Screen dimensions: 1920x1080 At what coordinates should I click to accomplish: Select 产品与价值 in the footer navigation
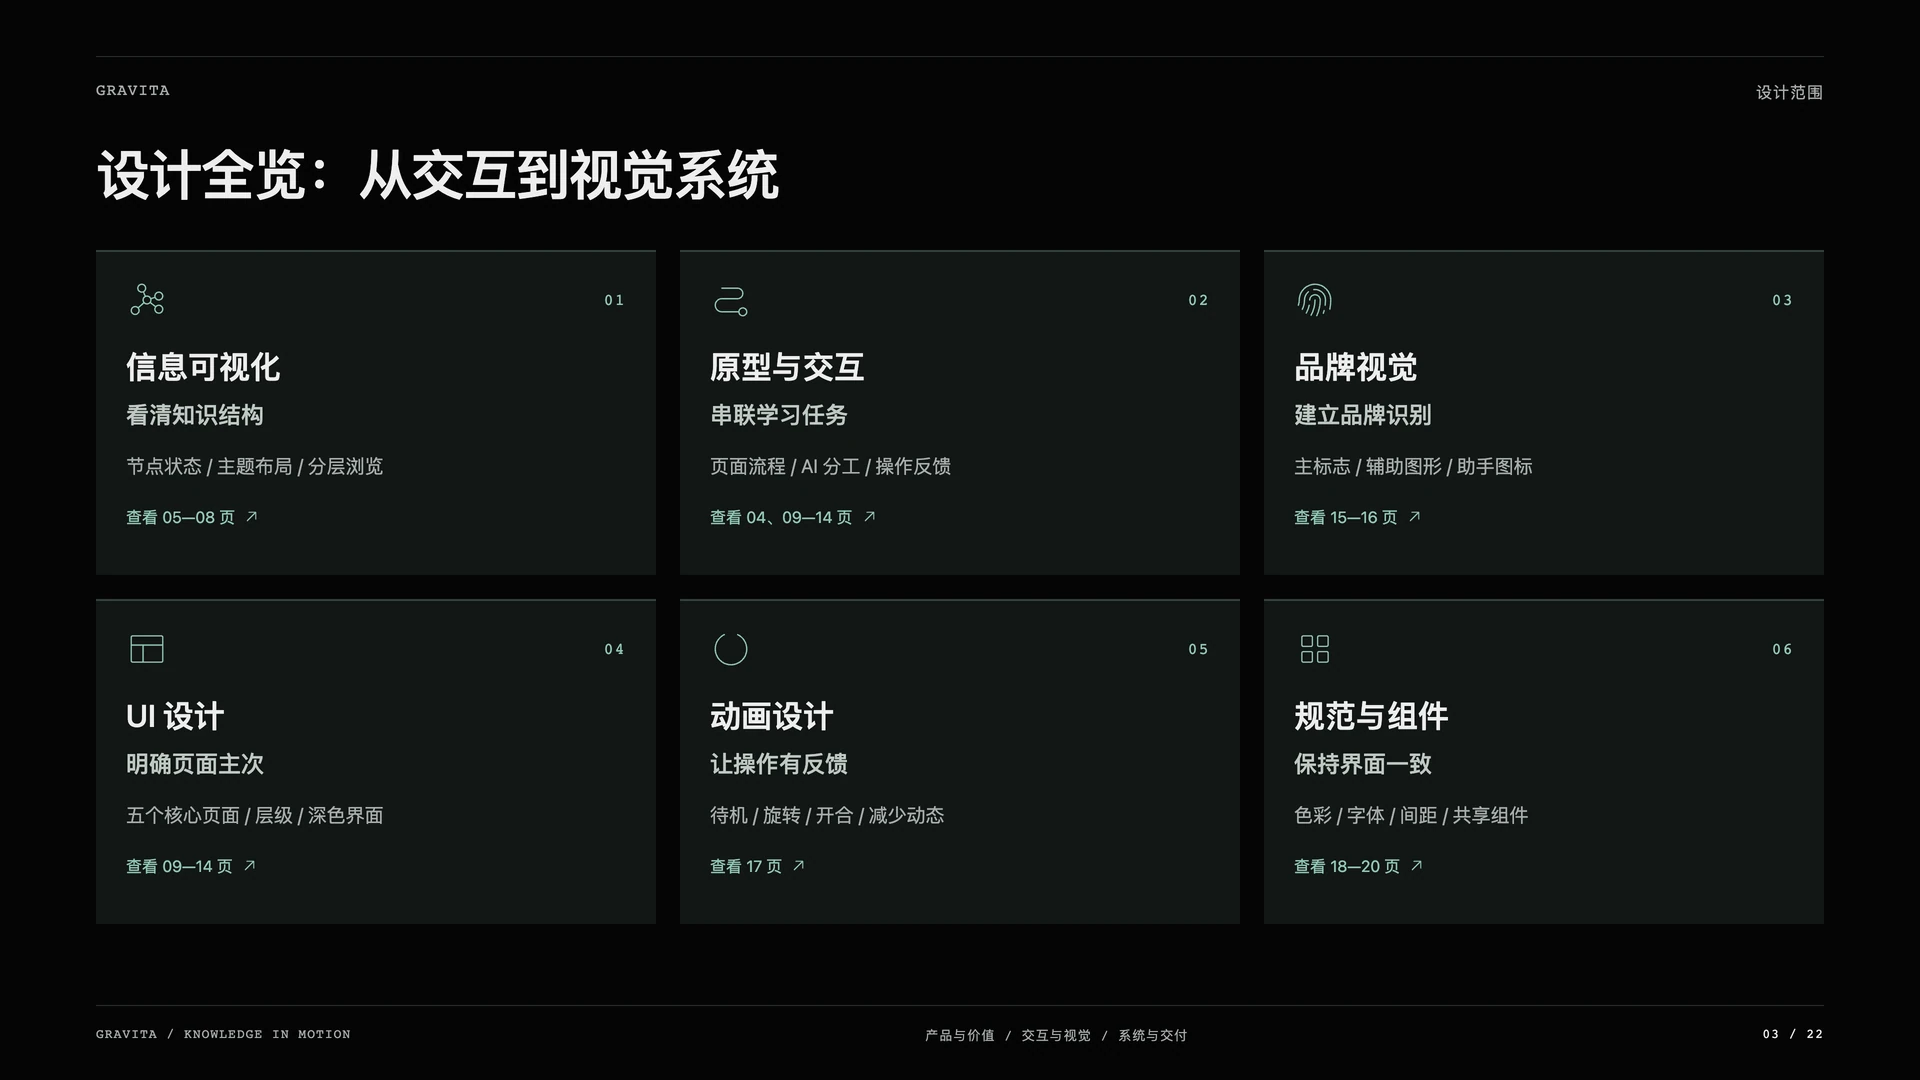[x=960, y=1035]
